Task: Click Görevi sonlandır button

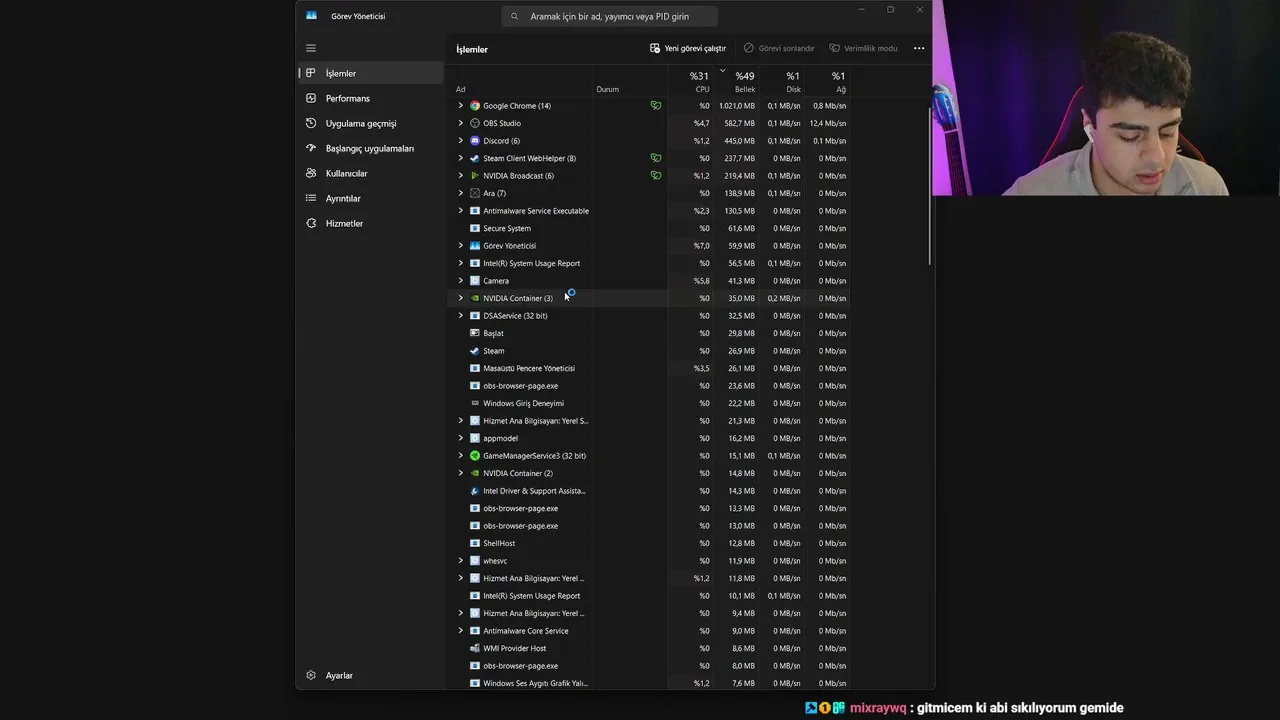Action: [779, 48]
